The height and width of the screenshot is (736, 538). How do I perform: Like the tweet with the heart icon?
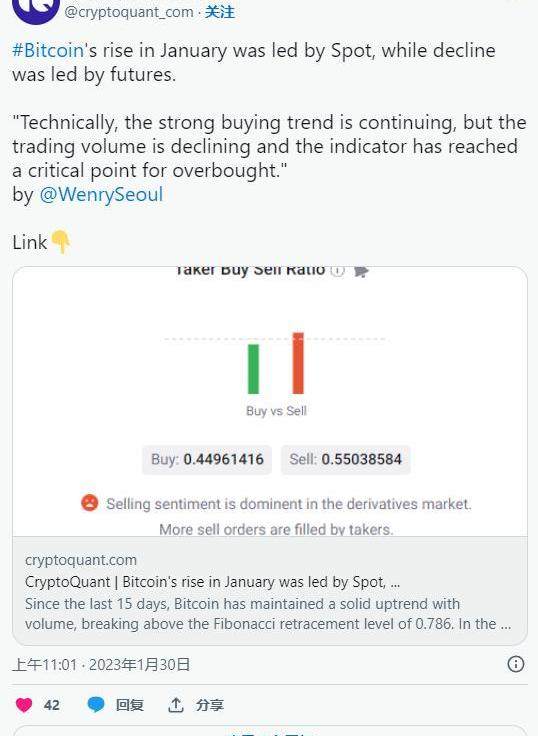[24, 705]
